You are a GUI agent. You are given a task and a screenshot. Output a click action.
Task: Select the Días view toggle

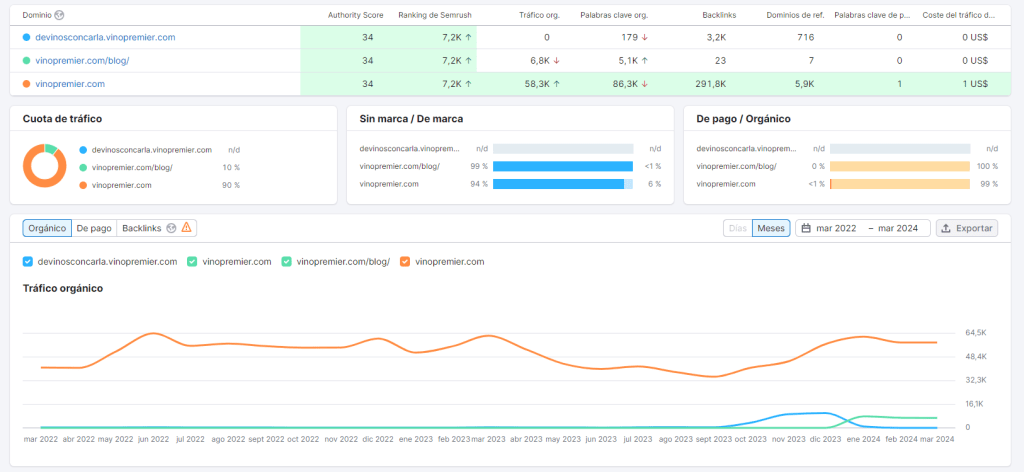click(x=737, y=228)
